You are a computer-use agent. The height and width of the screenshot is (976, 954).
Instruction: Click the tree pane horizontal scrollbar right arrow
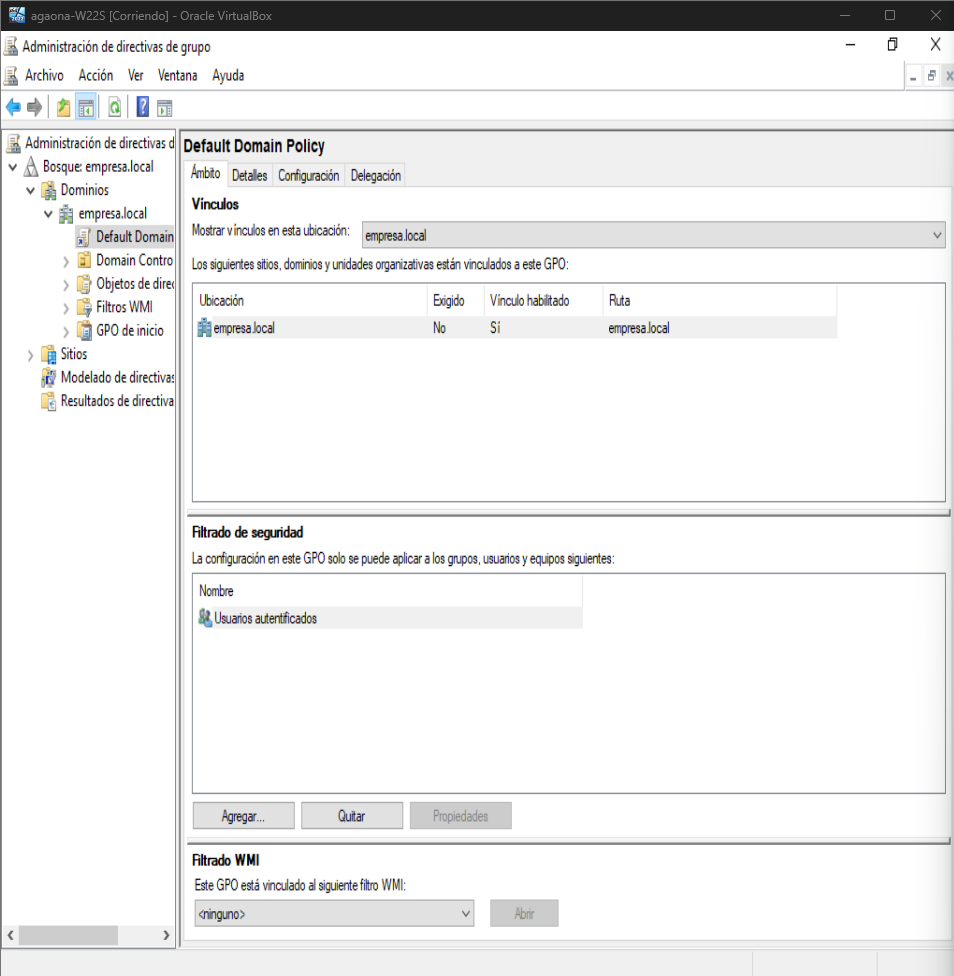166,935
